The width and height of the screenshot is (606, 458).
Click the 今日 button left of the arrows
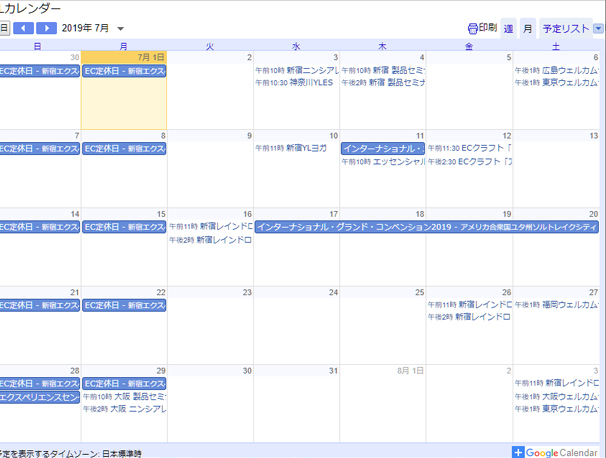tap(4, 28)
